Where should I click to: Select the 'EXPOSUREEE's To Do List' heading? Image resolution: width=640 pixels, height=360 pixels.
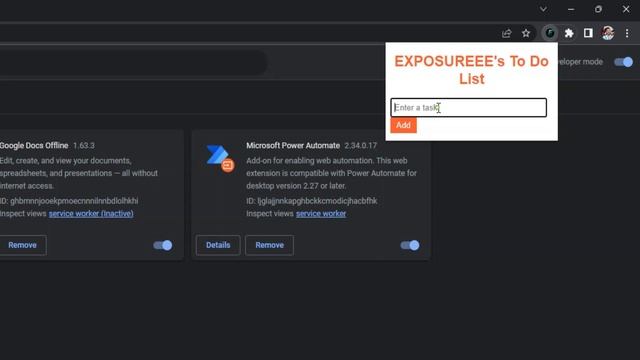[471, 70]
